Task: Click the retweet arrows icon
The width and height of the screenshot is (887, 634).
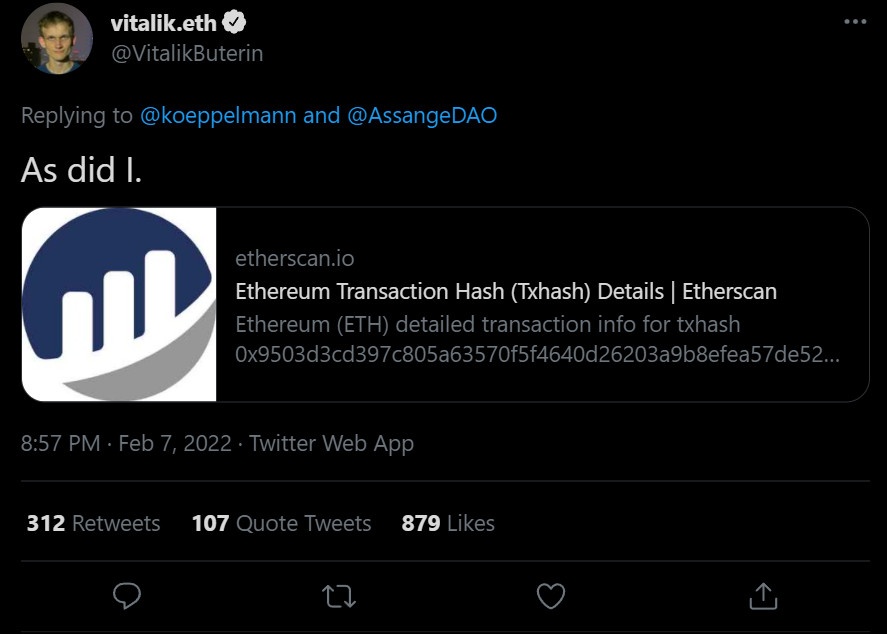Action: (339, 596)
